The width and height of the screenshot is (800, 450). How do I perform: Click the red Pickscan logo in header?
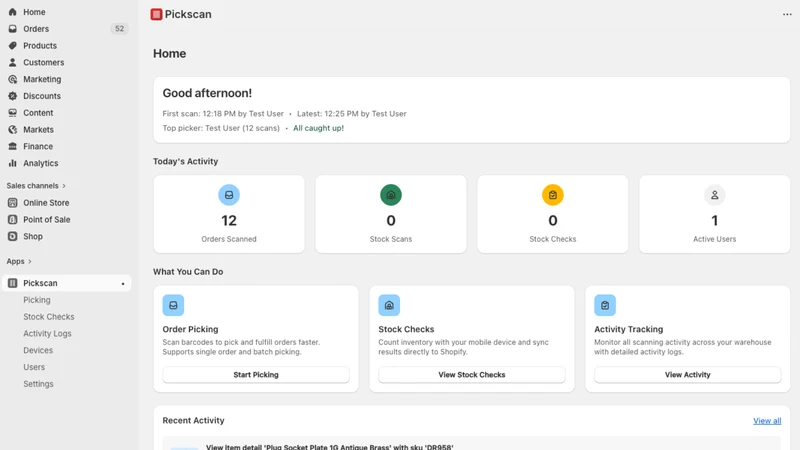156,14
